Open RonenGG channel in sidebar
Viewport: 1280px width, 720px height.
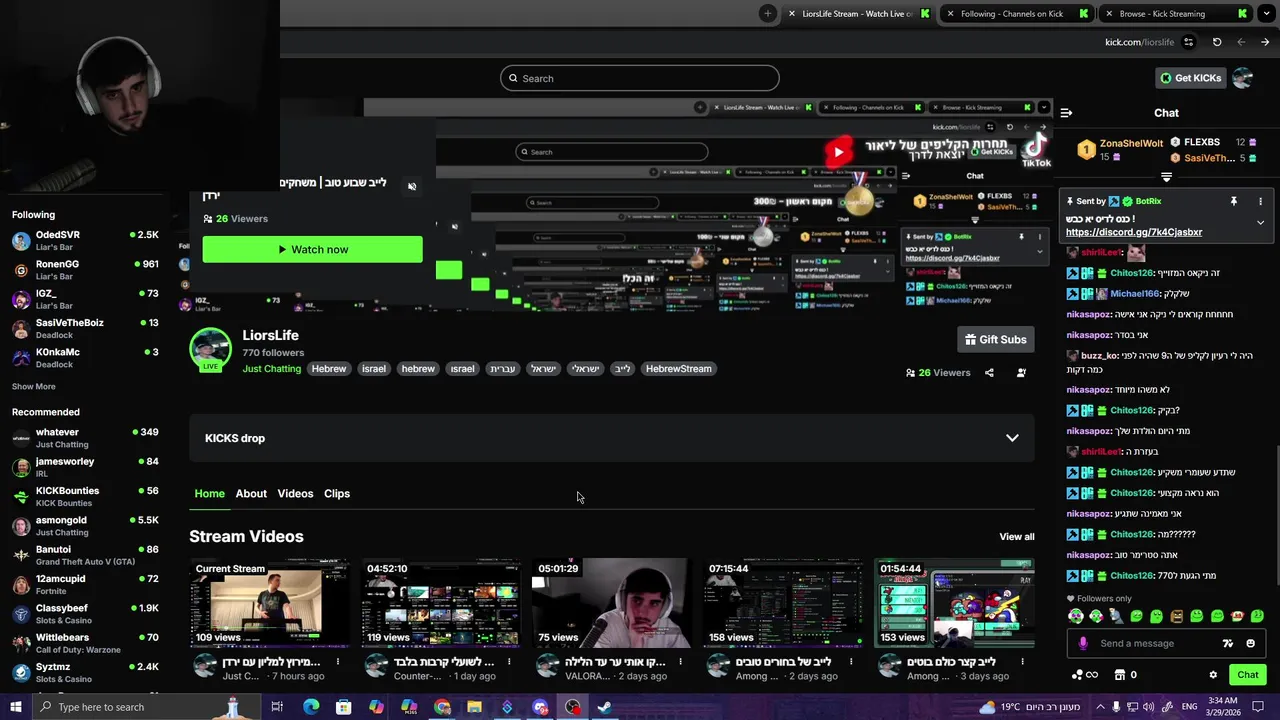pos(85,270)
